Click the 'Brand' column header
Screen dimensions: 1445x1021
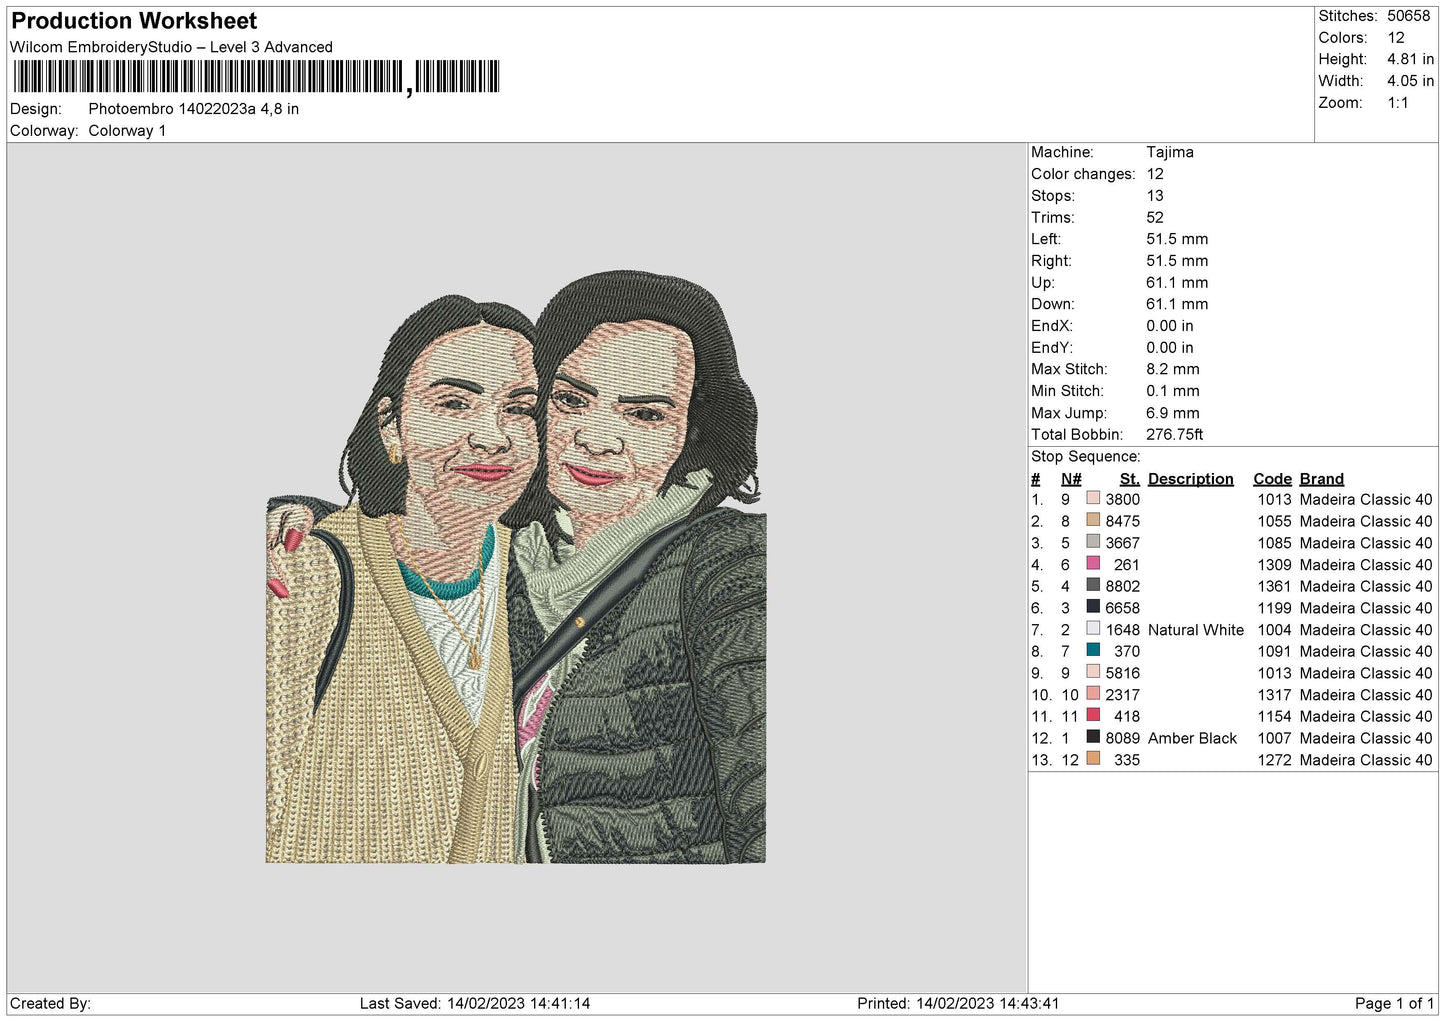tap(1322, 479)
